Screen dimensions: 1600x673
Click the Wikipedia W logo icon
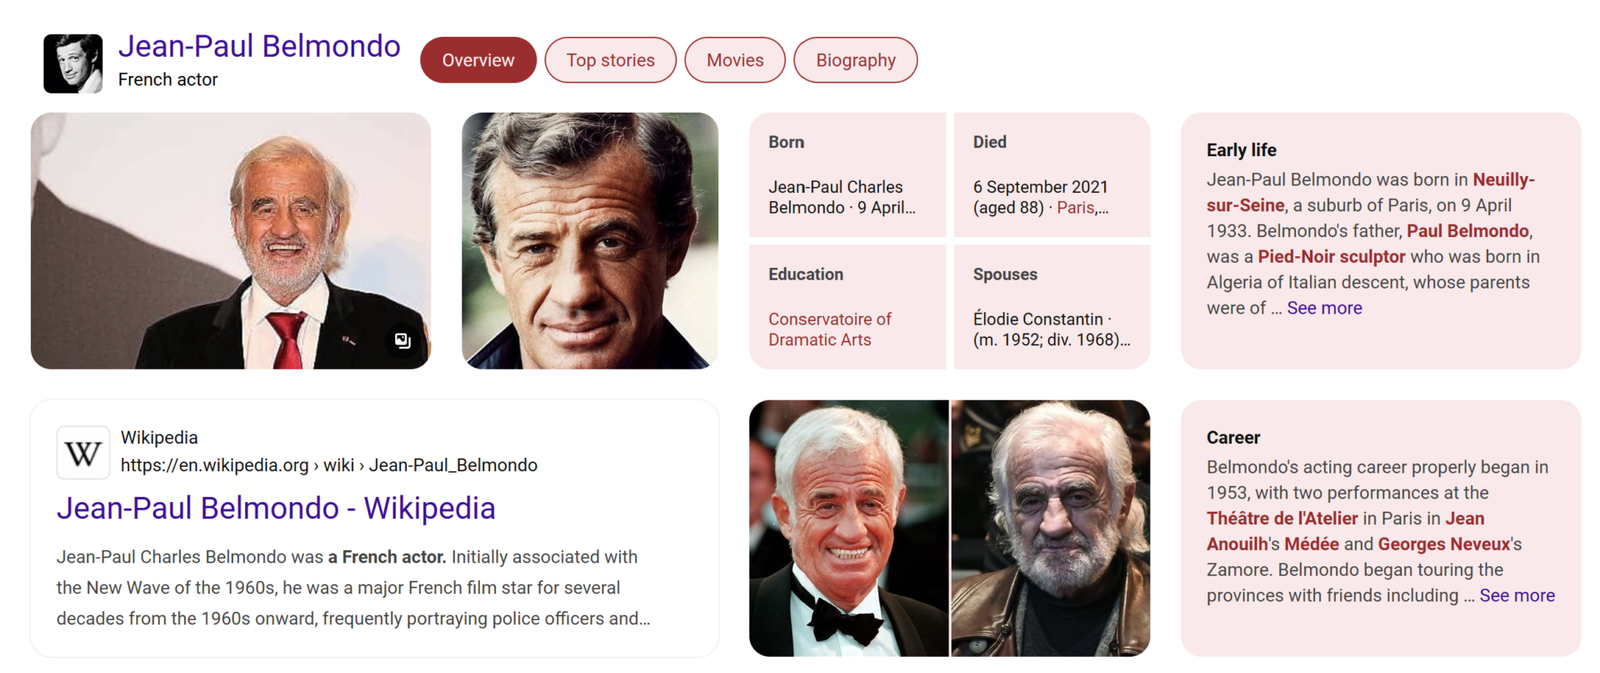[82, 453]
